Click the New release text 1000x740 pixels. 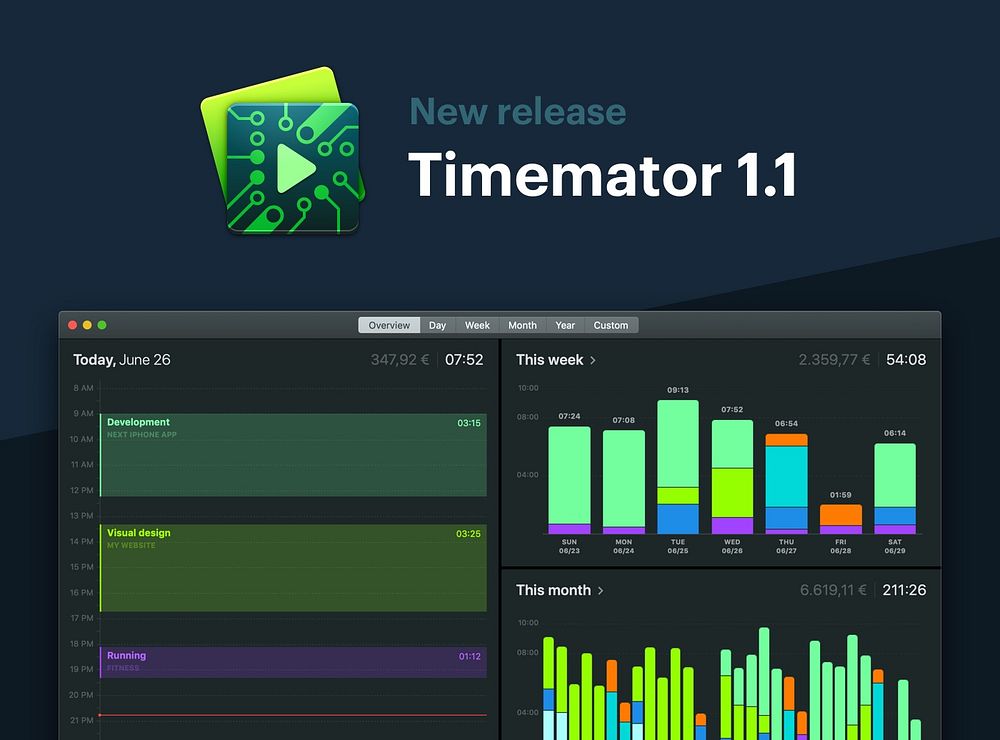coord(518,112)
